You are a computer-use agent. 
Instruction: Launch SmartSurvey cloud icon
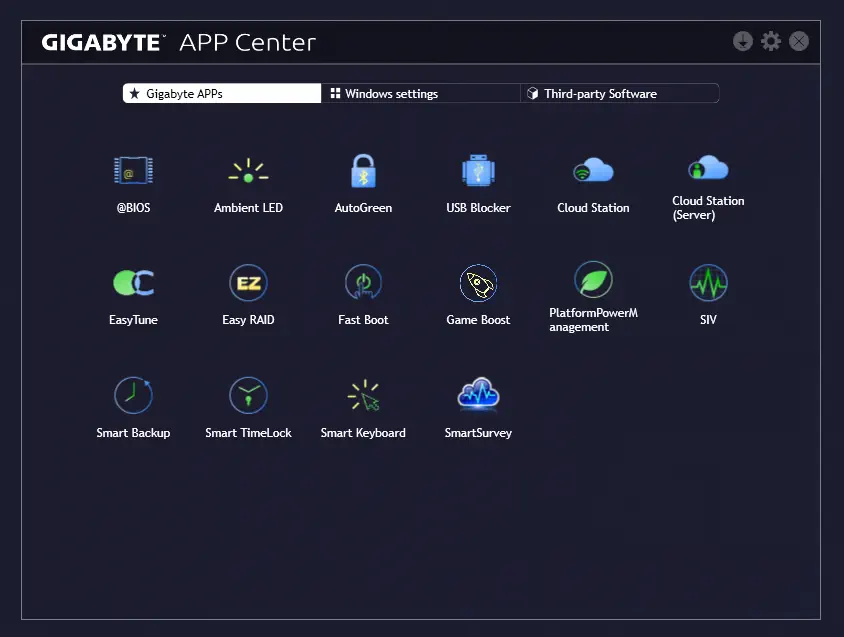point(478,394)
